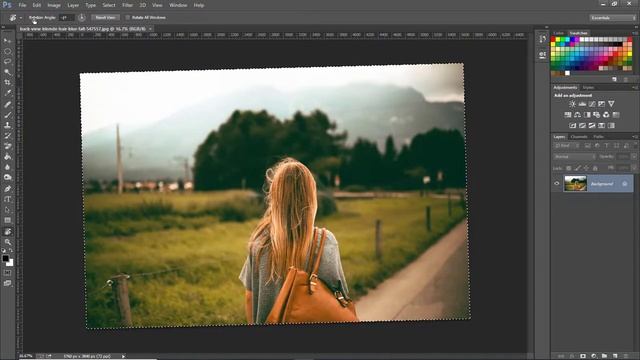This screenshot has height=360, width=640.
Task: Select the Quick Selection tool
Action: [x=7, y=72]
